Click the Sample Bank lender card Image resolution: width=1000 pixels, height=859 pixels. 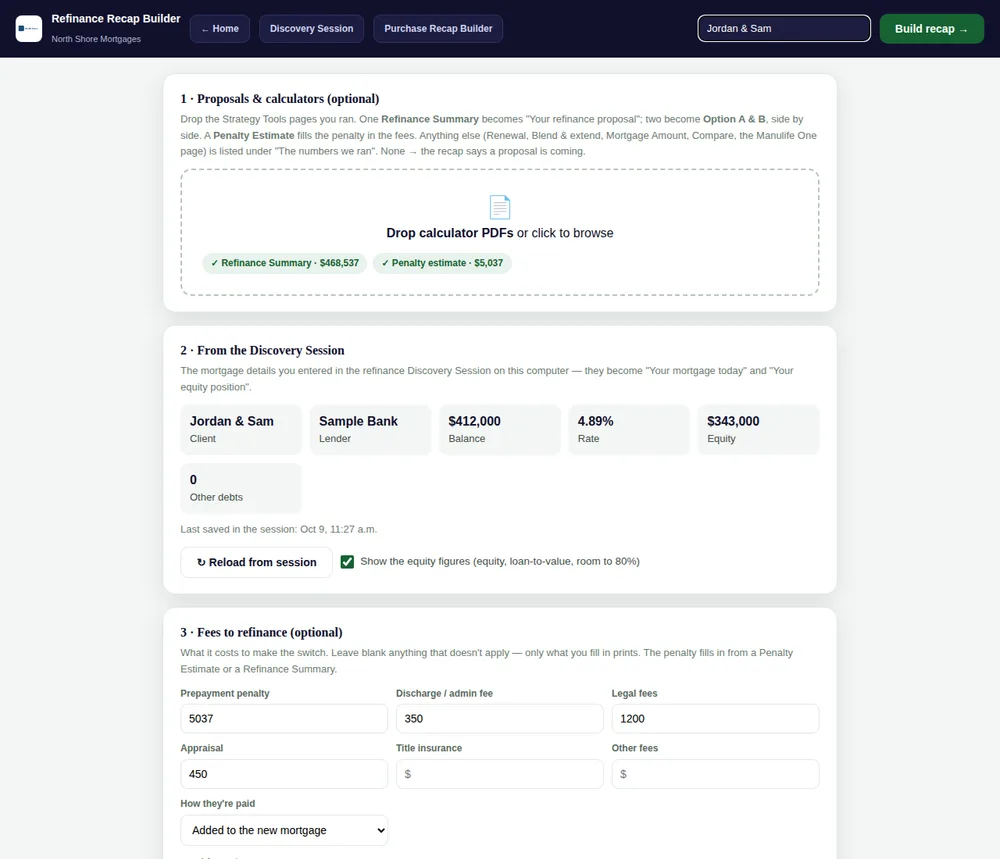[x=370, y=429]
